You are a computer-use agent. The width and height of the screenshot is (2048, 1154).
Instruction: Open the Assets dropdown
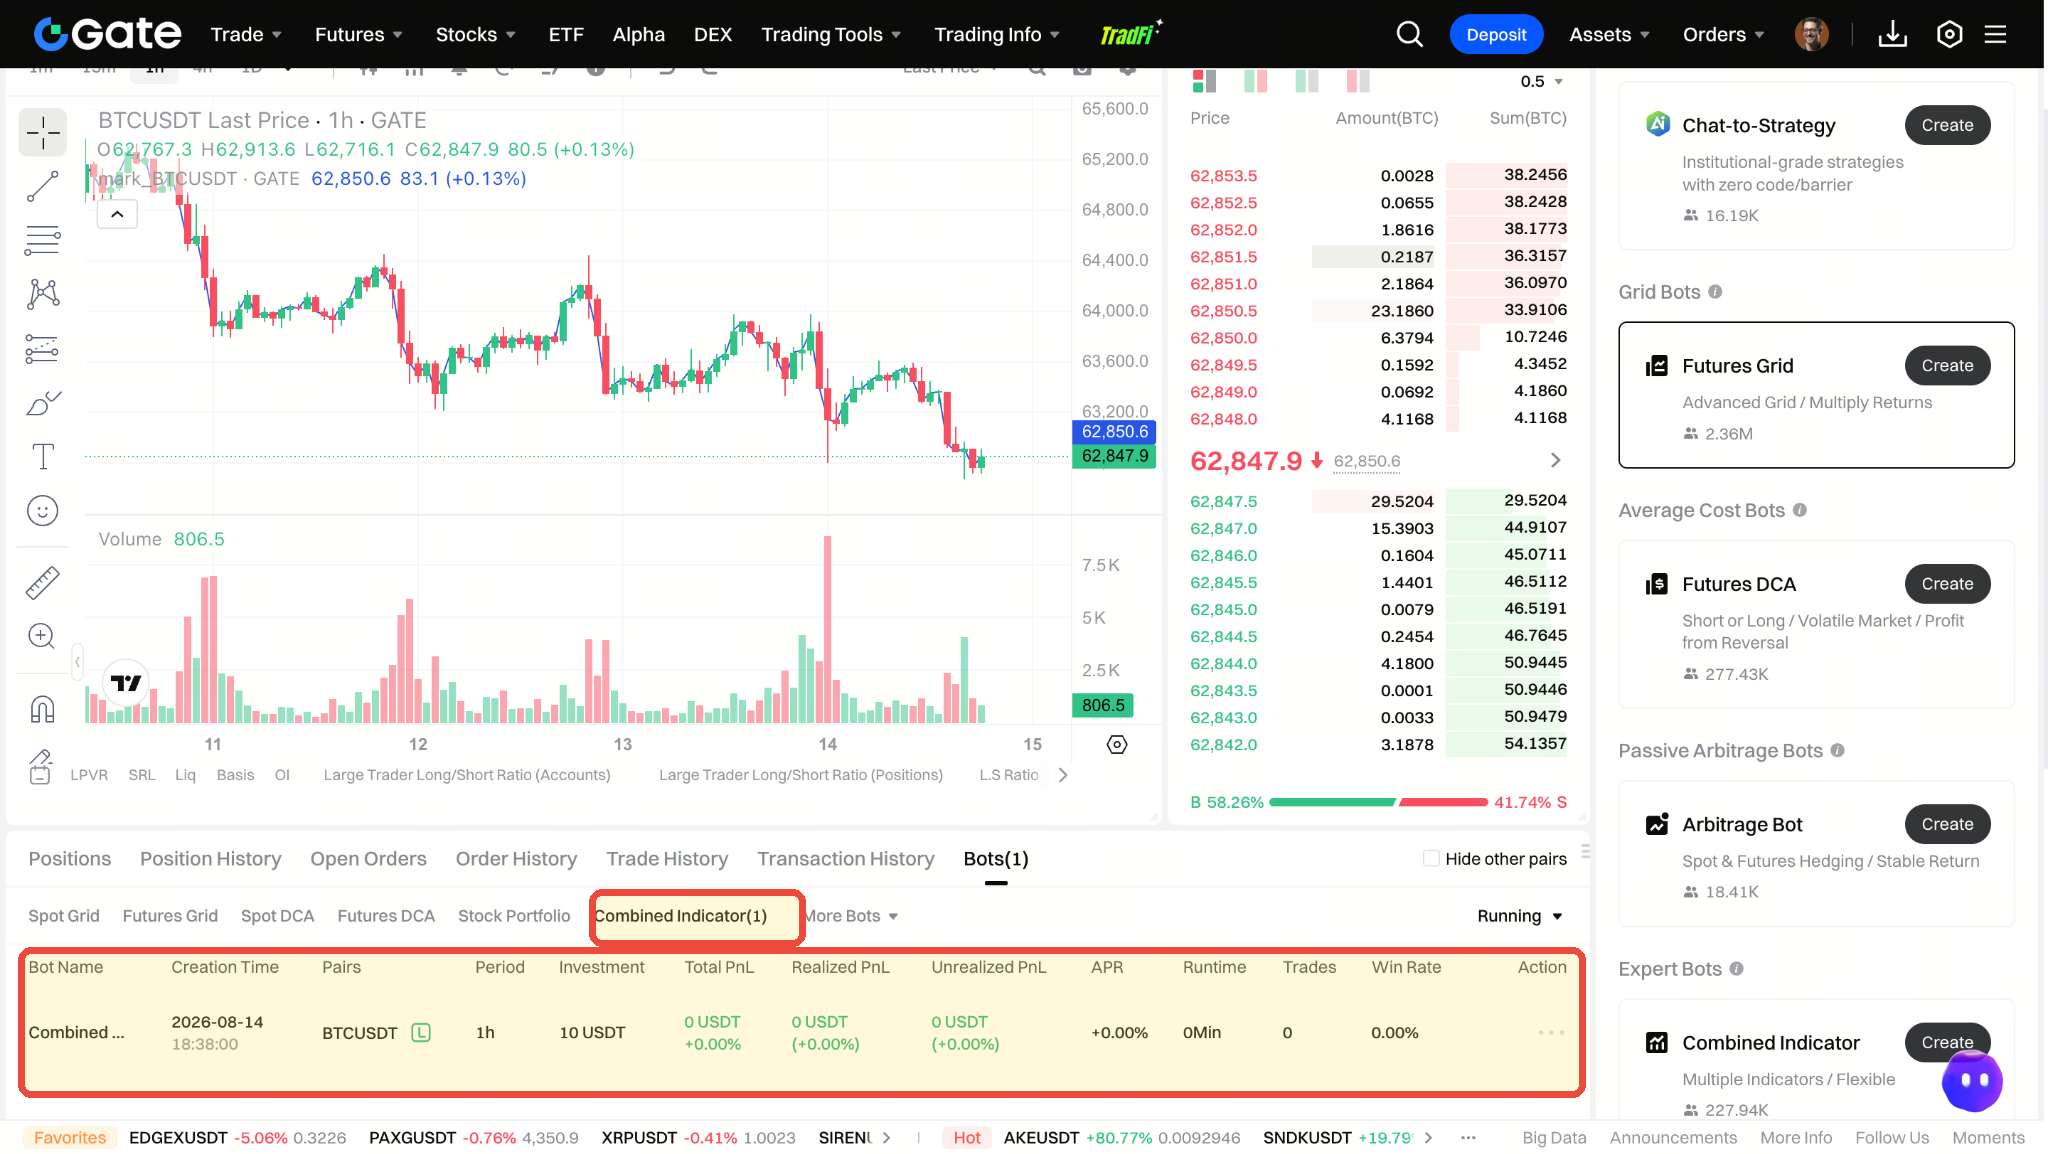coord(1609,34)
